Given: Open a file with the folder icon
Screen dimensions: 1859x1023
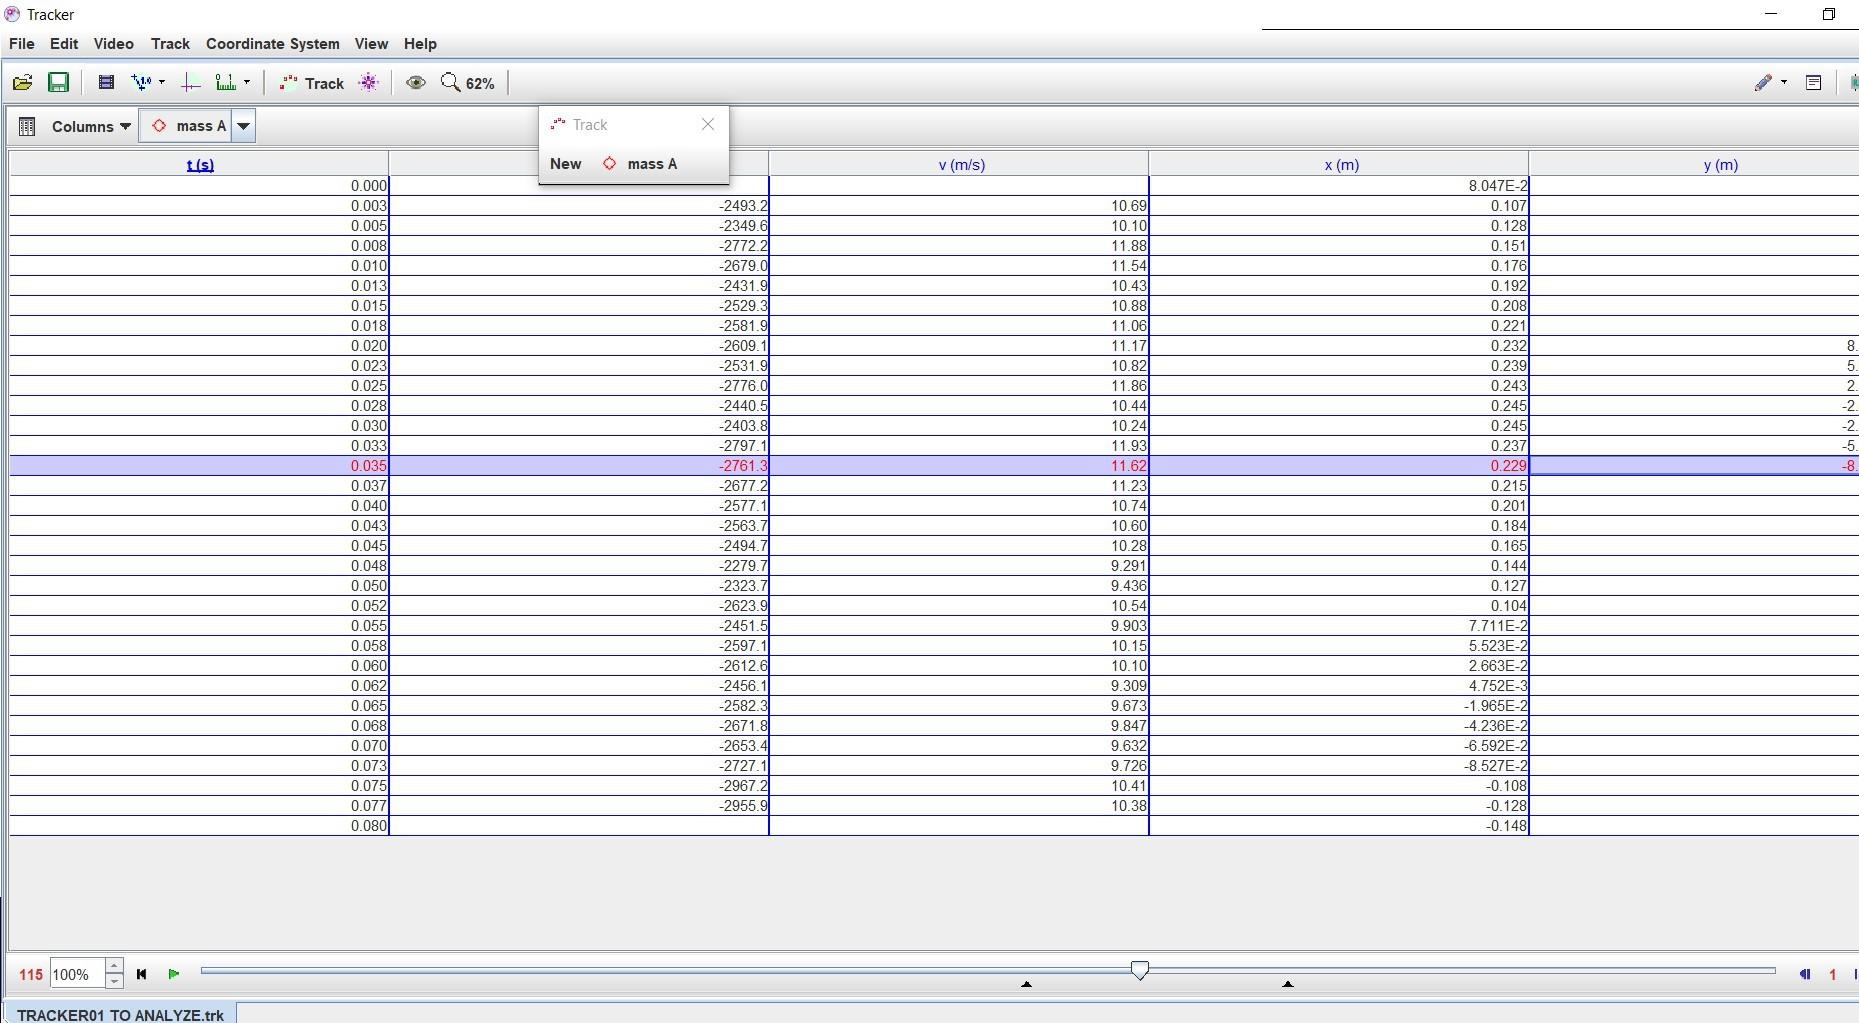Looking at the screenshot, I should pos(22,83).
